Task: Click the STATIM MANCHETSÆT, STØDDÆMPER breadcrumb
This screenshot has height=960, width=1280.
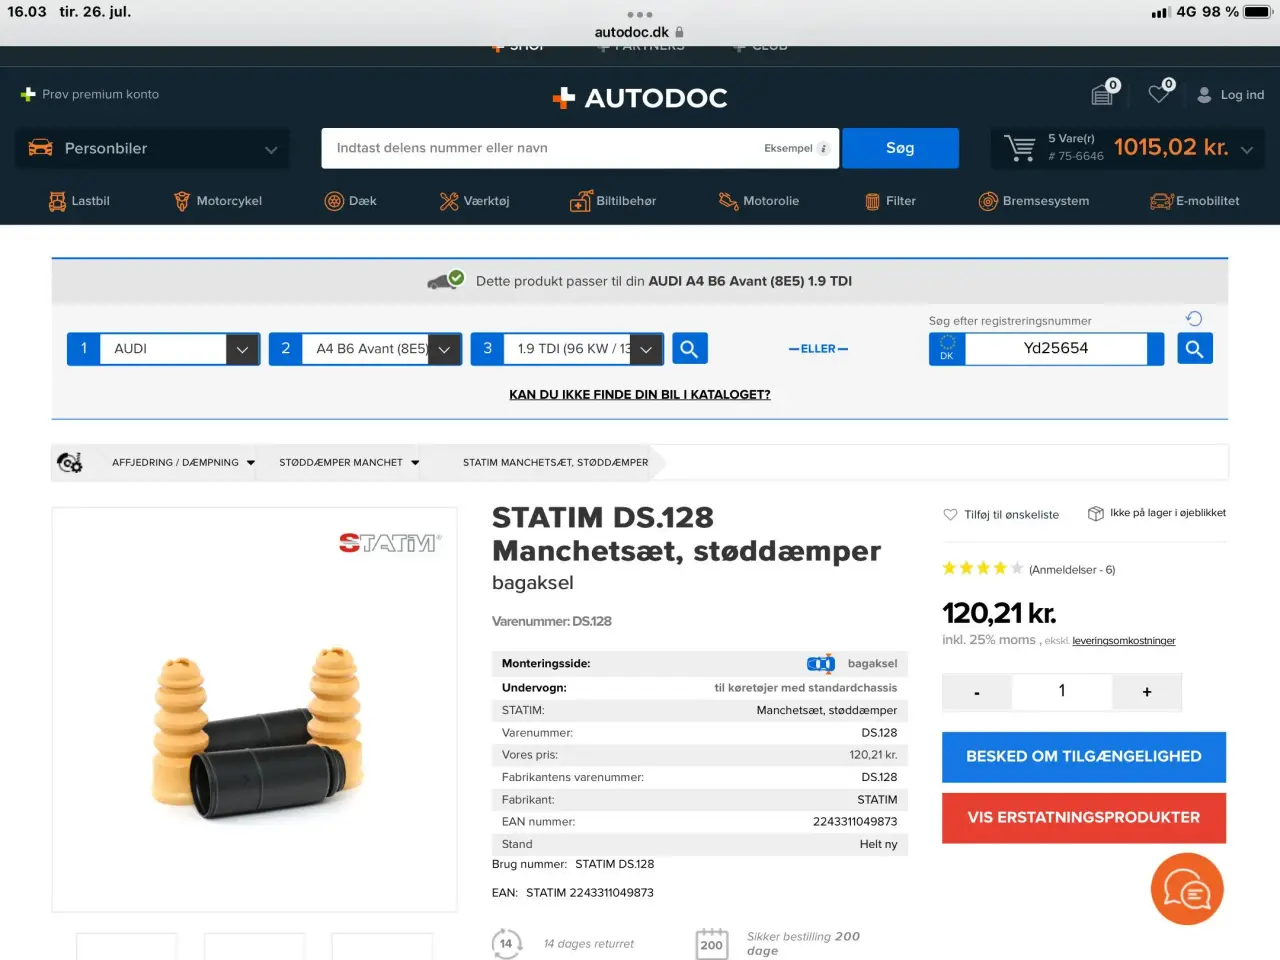Action: point(555,463)
